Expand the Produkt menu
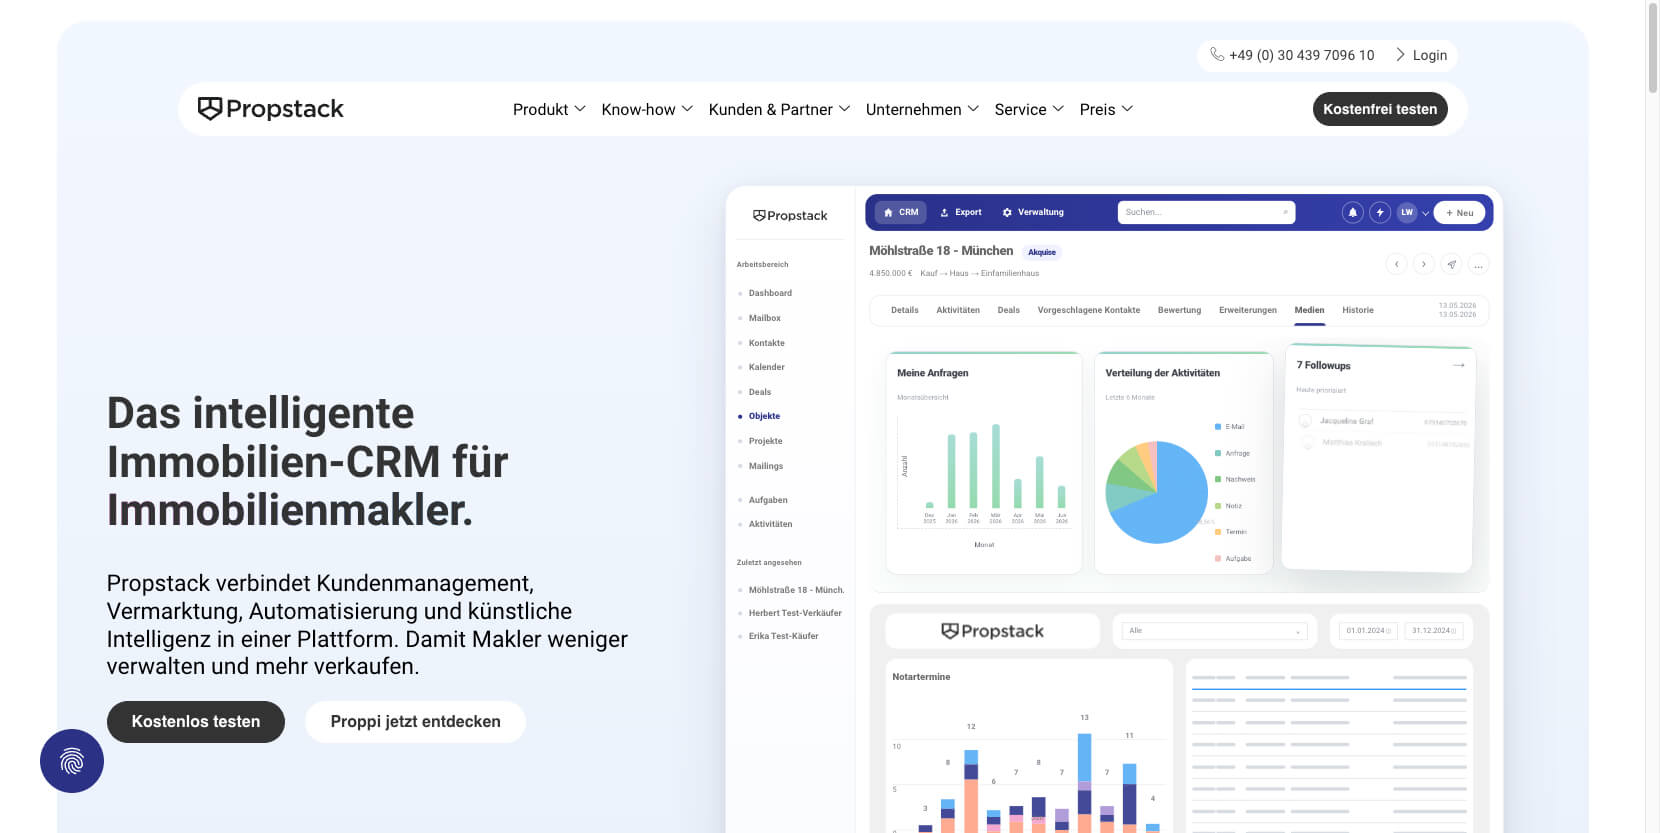1660x833 pixels. [549, 109]
